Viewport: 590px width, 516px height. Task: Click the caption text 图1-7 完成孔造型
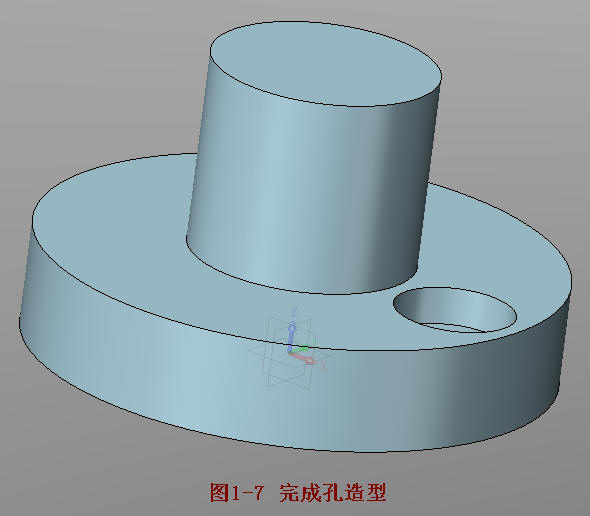298,492
